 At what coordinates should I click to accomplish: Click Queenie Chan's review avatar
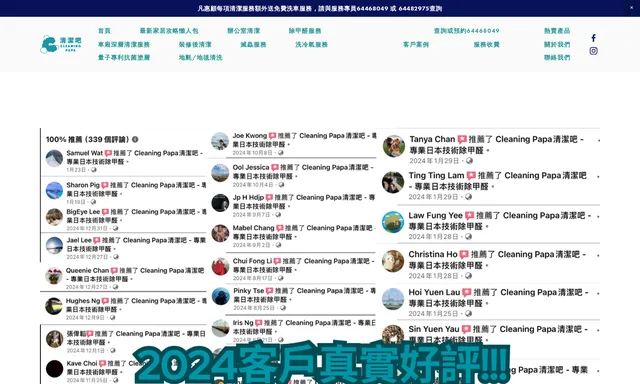tap(53, 276)
